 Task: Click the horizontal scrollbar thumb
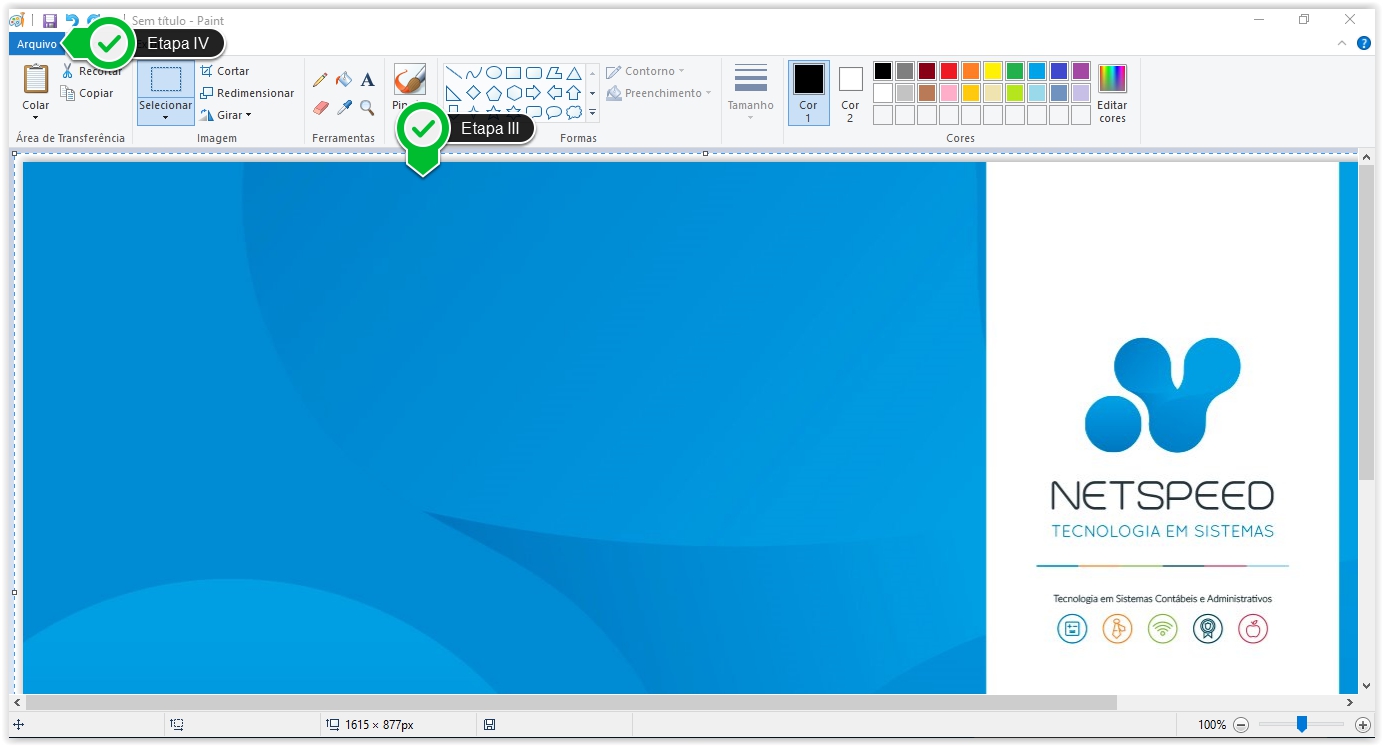point(571,703)
